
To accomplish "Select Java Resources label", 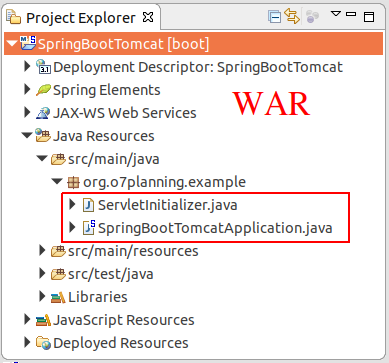I will [104, 136].
